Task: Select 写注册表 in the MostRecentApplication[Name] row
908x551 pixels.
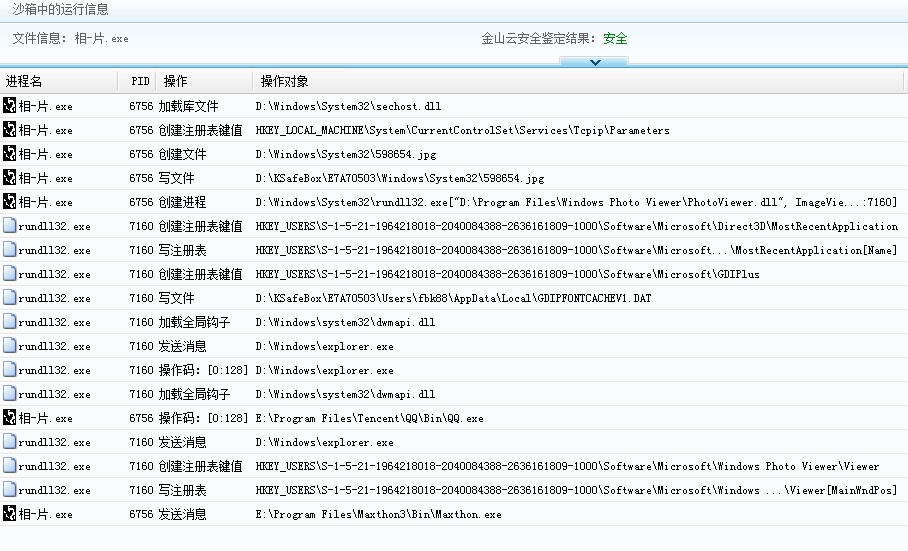Action: pos(182,251)
